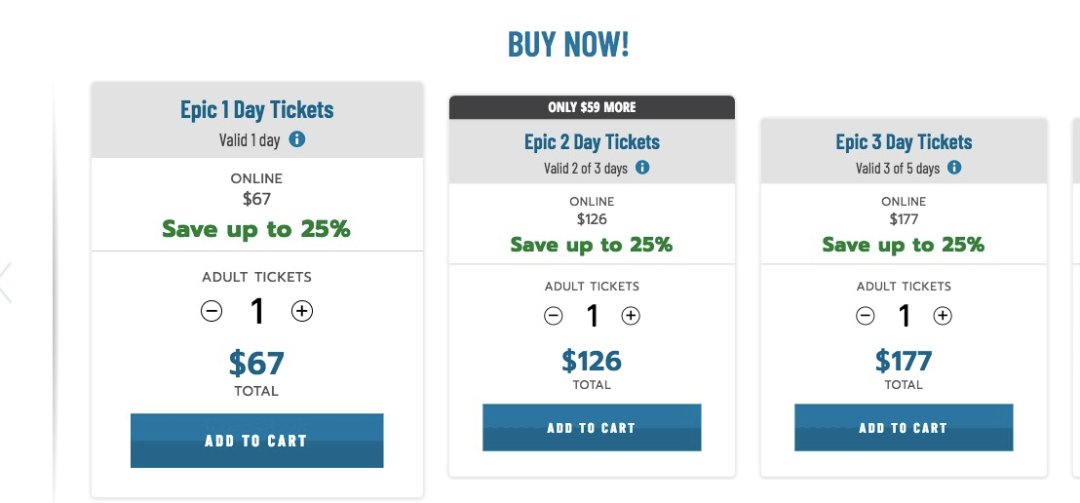
Task: Select the Epic 1 Day Tickets title
Action: (257, 110)
